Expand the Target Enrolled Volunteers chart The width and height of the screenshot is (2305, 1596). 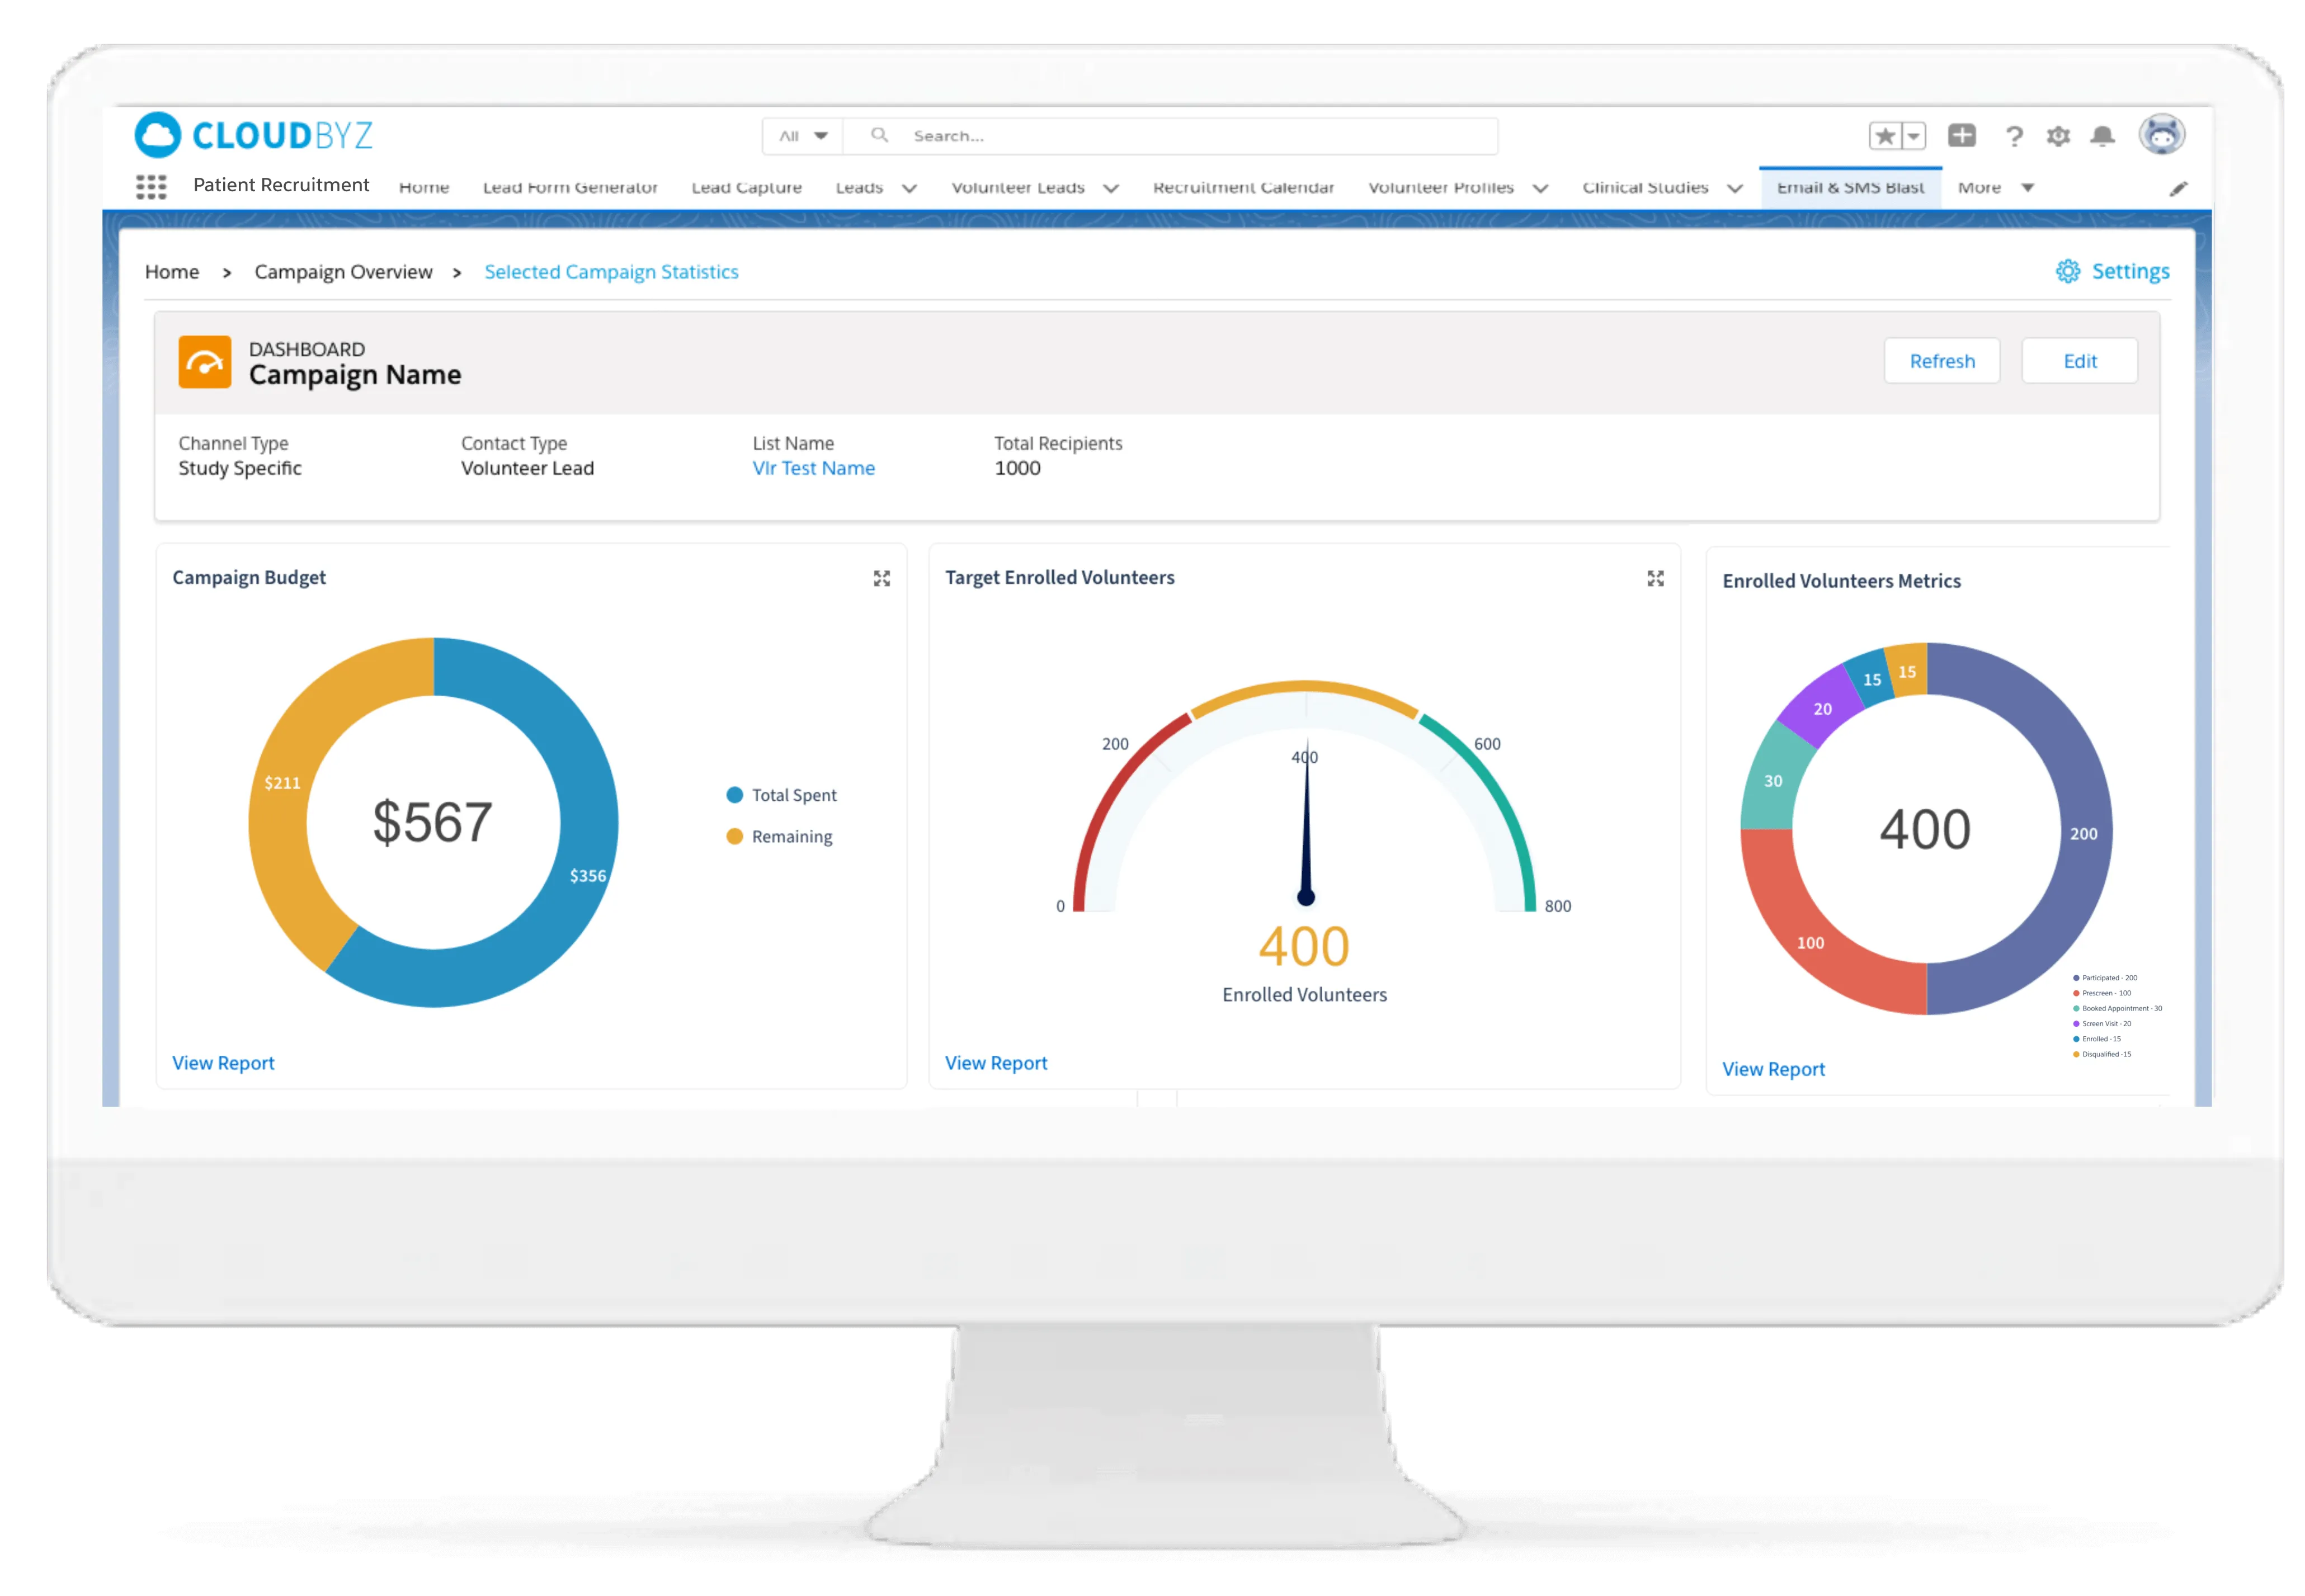1655,579
